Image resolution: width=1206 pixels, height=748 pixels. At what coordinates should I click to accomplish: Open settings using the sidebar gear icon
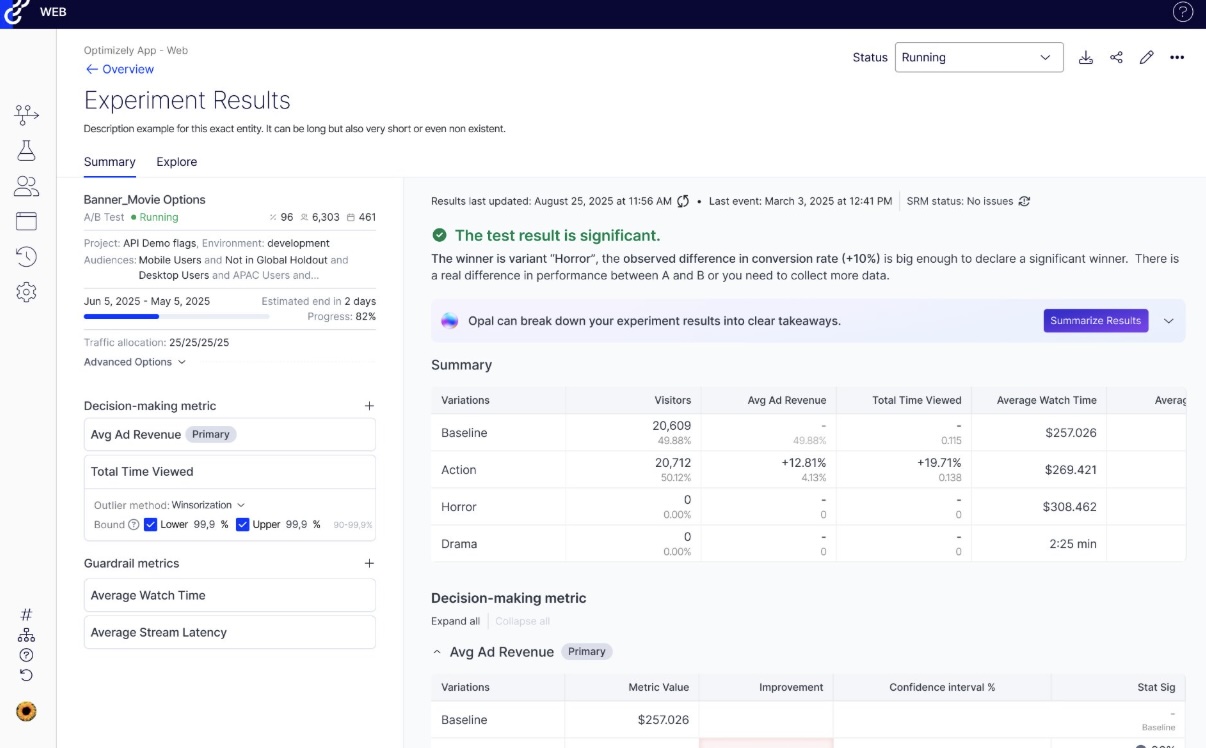coord(26,292)
